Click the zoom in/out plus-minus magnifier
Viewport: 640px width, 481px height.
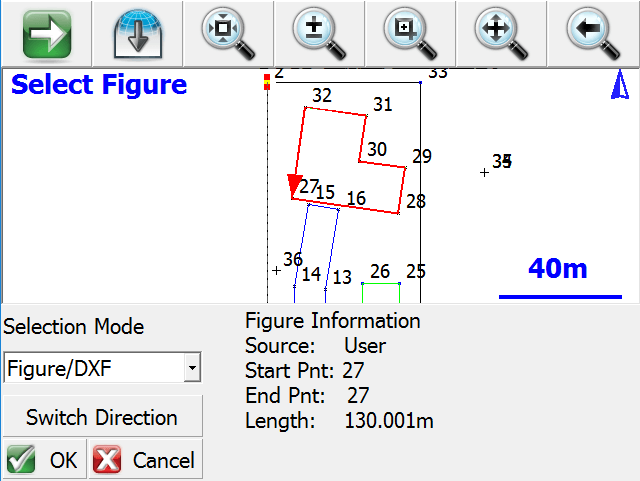[319, 33]
